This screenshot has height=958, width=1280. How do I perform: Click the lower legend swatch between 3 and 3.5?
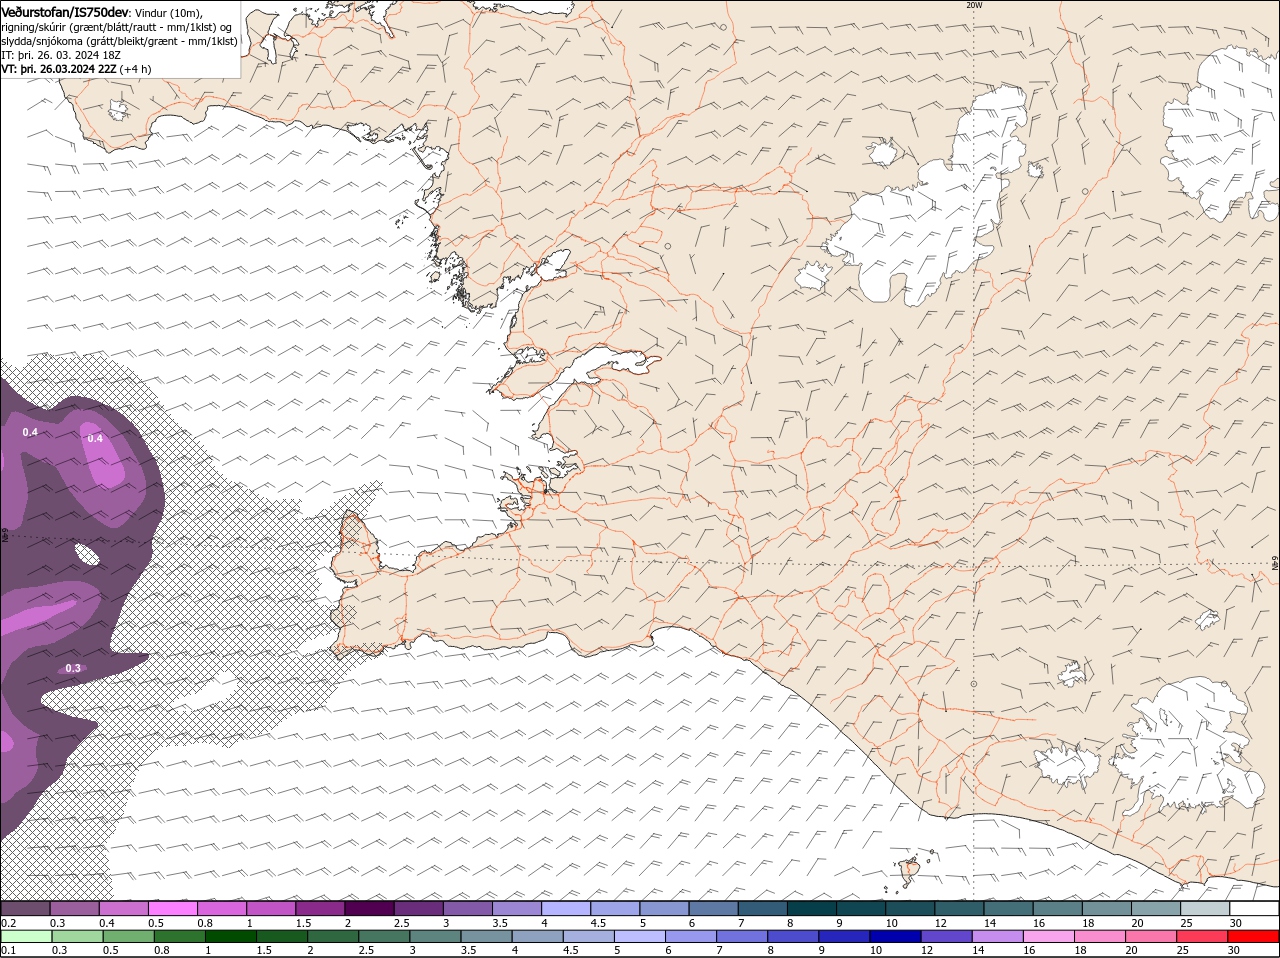[435, 936]
